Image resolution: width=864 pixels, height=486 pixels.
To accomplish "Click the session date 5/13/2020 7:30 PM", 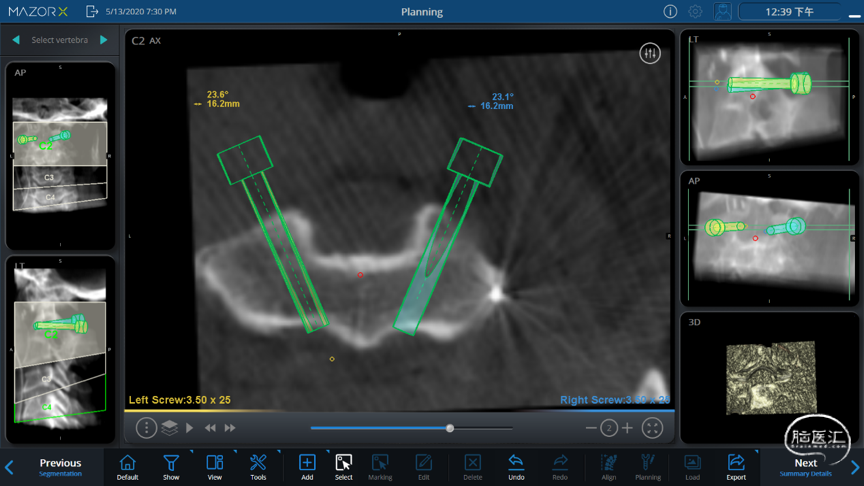I will tap(141, 12).
